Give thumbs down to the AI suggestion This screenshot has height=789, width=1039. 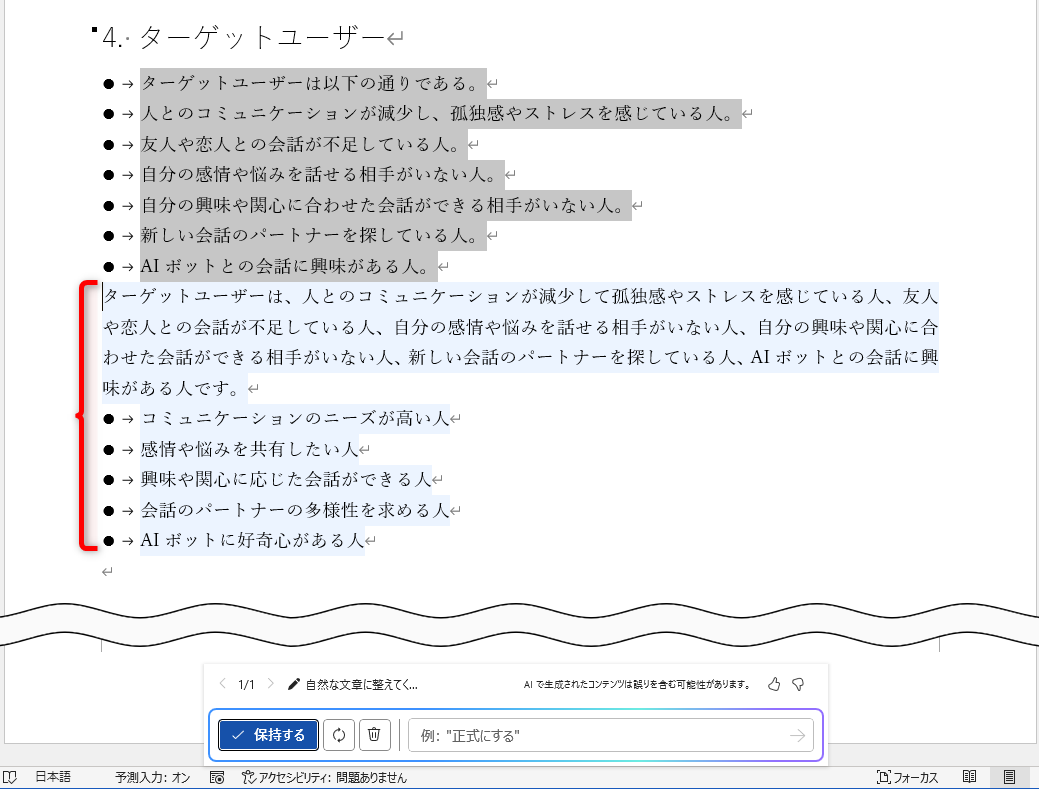796,683
